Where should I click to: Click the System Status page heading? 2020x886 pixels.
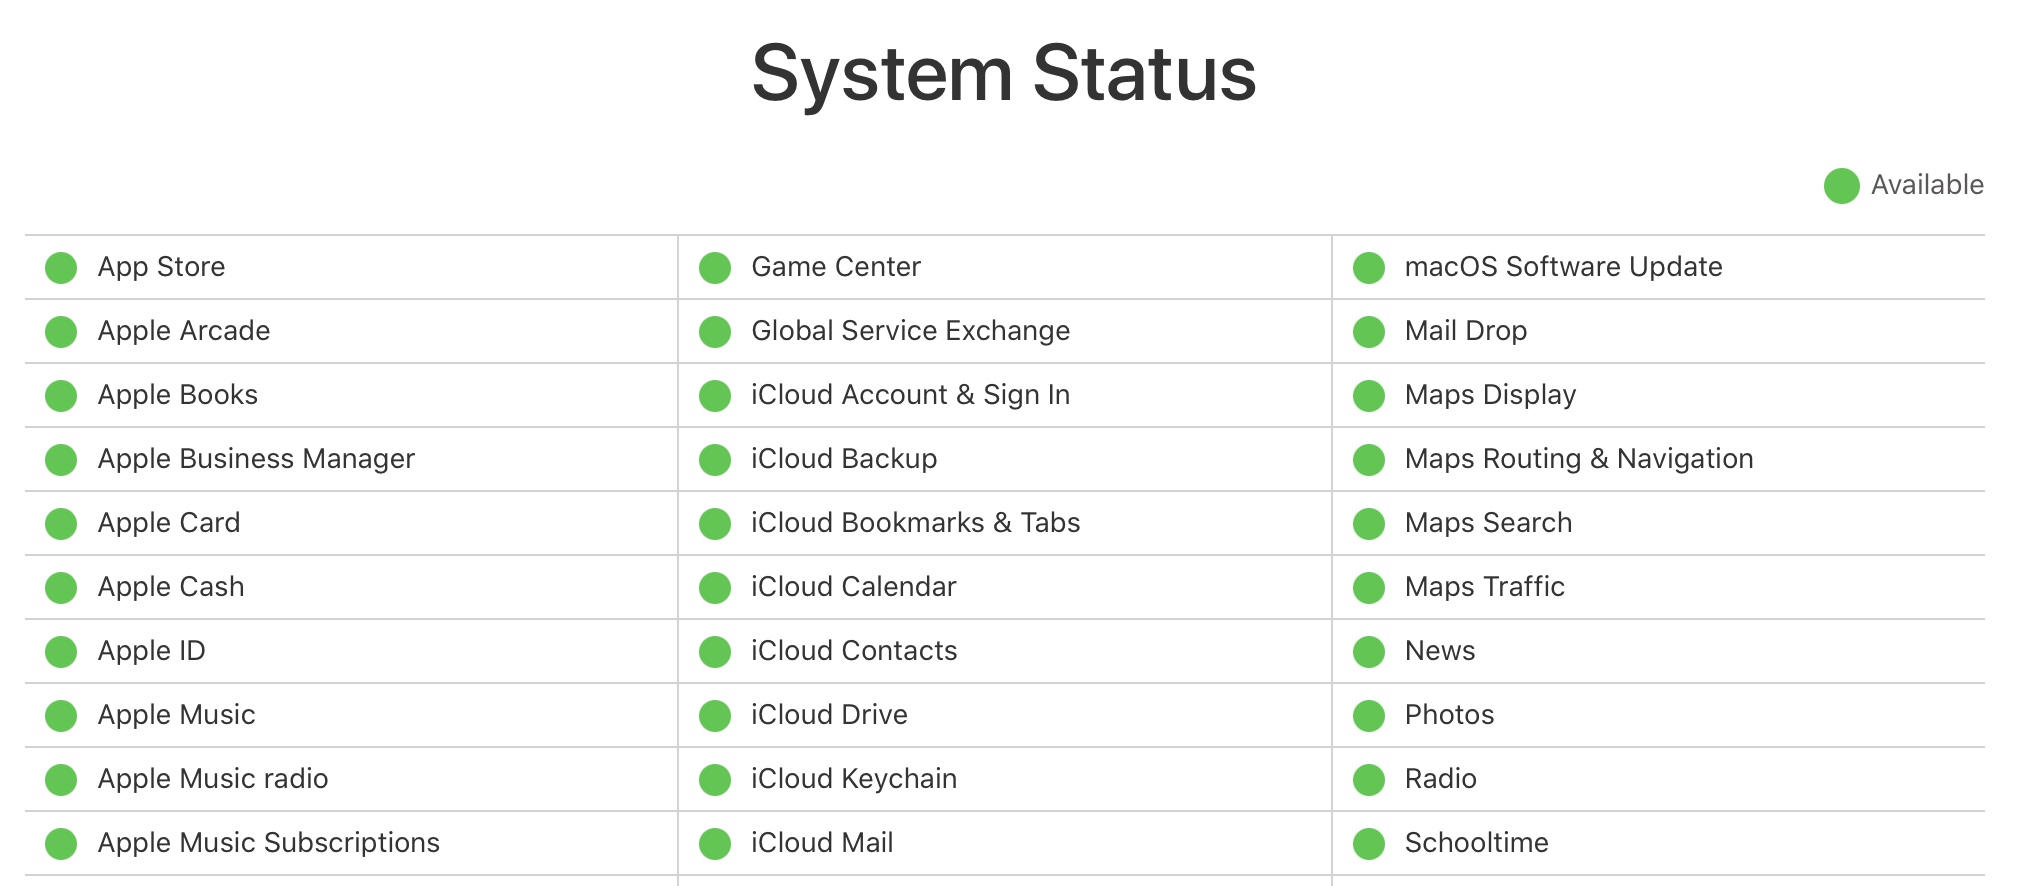click(x=1004, y=74)
